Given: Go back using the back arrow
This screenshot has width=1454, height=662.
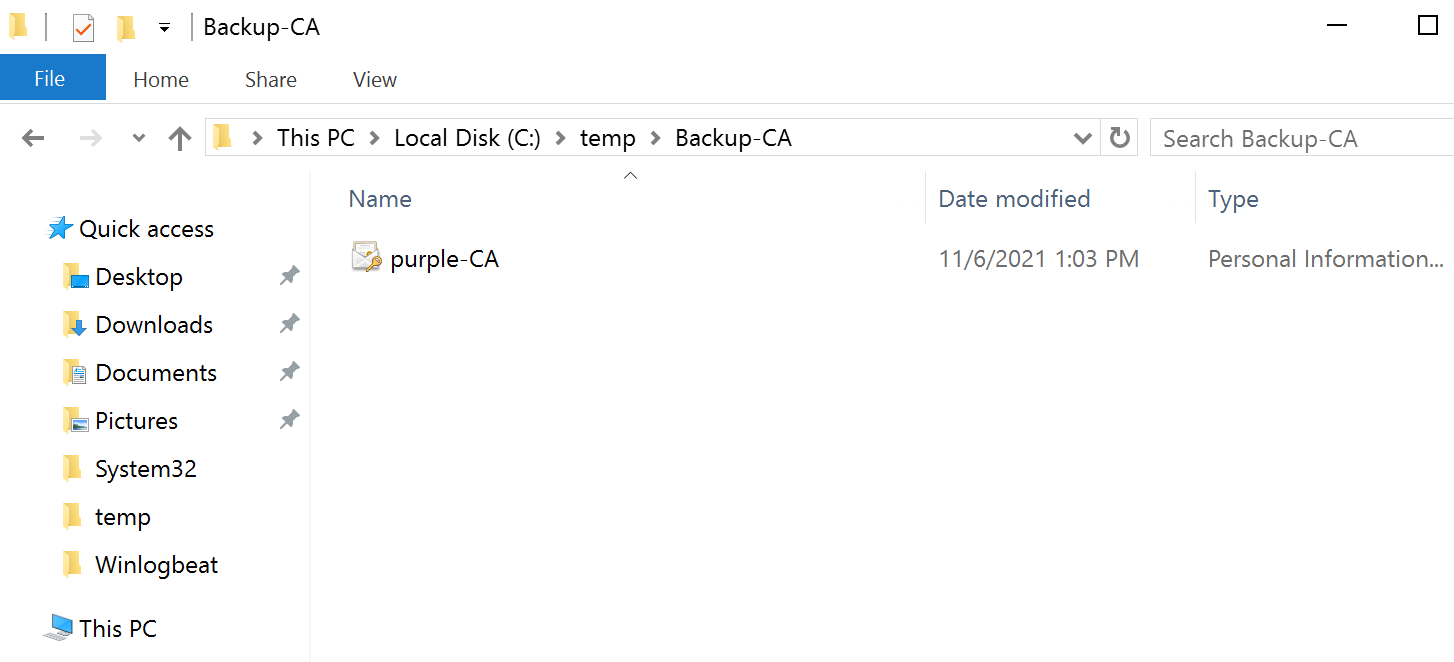Looking at the screenshot, I should point(34,138).
